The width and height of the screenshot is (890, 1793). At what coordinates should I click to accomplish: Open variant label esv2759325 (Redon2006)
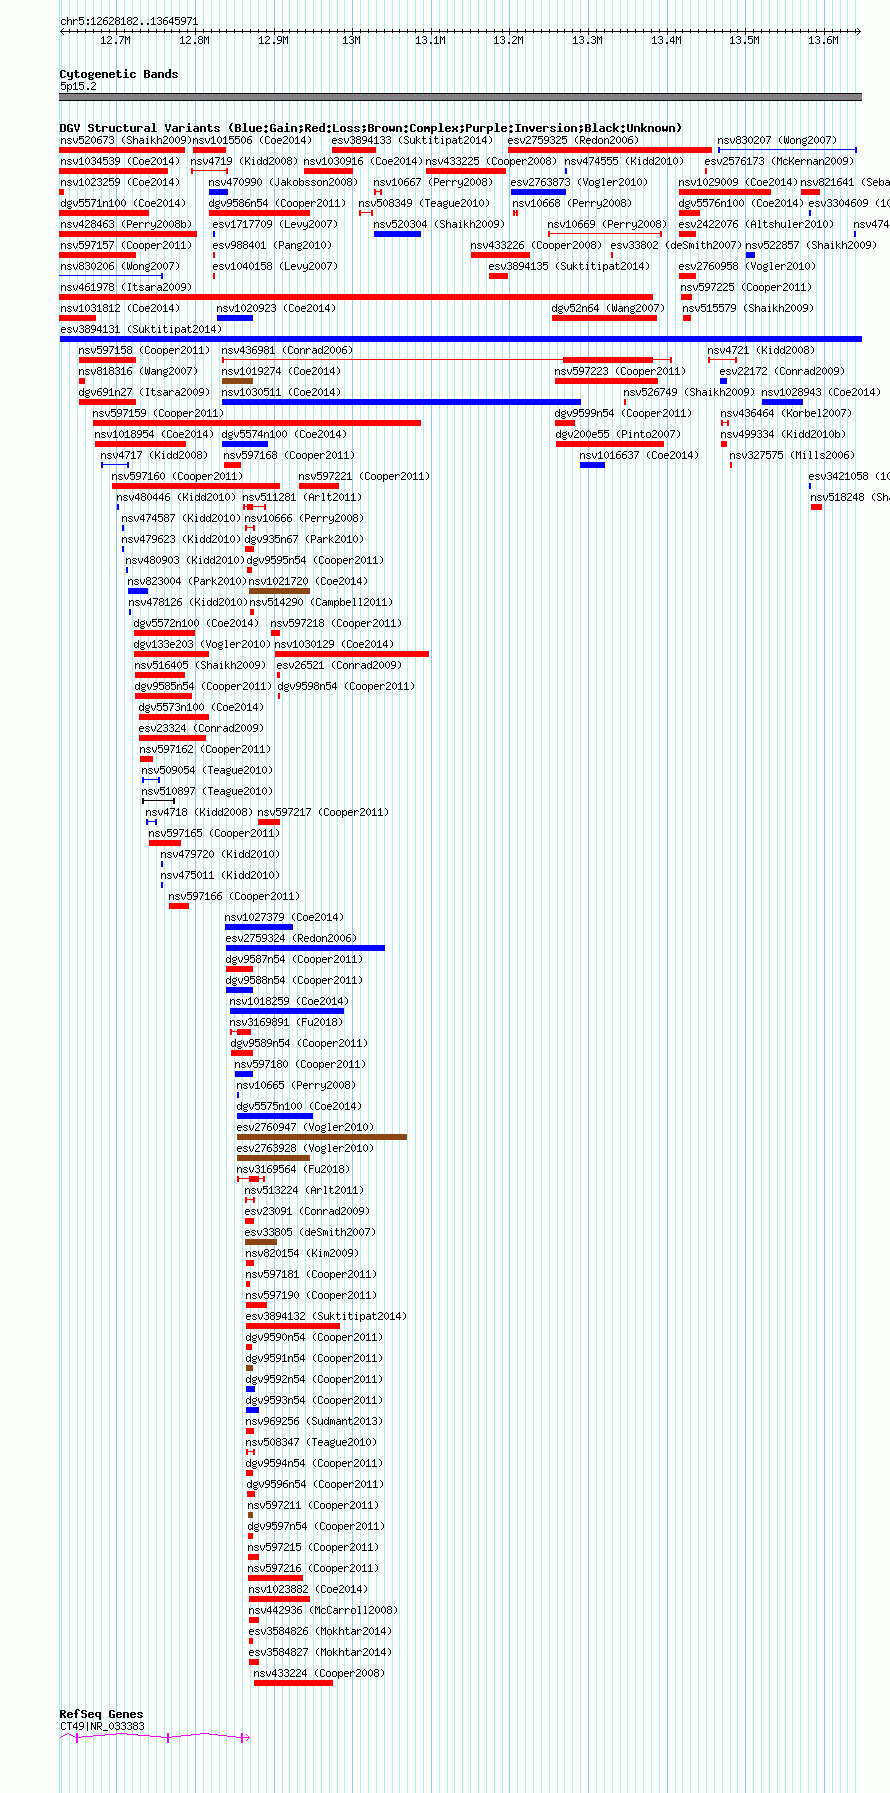pyautogui.click(x=573, y=140)
